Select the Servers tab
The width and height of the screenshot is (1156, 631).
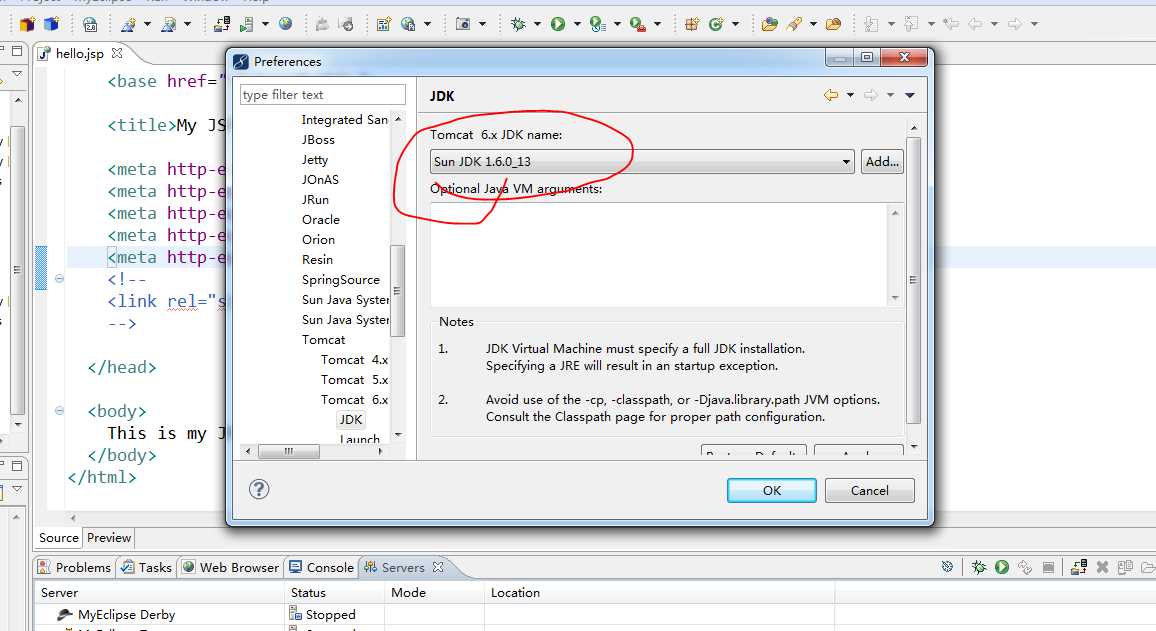[403, 567]
